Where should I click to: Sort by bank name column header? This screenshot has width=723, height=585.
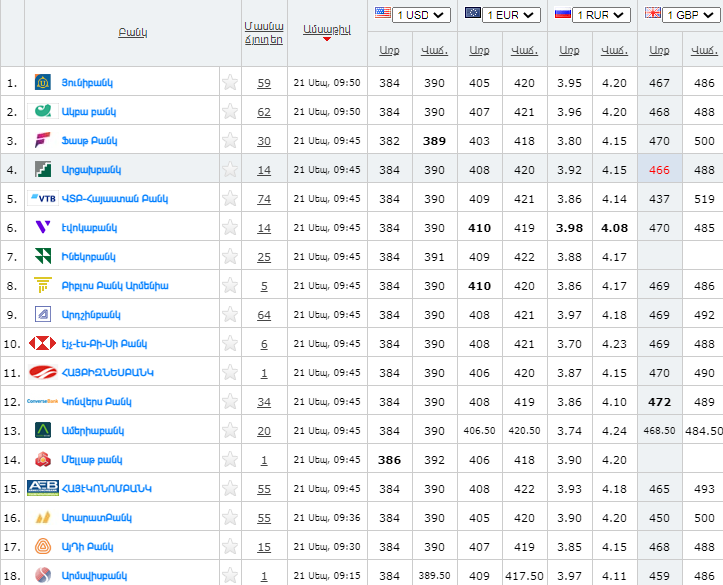[133, 32]
